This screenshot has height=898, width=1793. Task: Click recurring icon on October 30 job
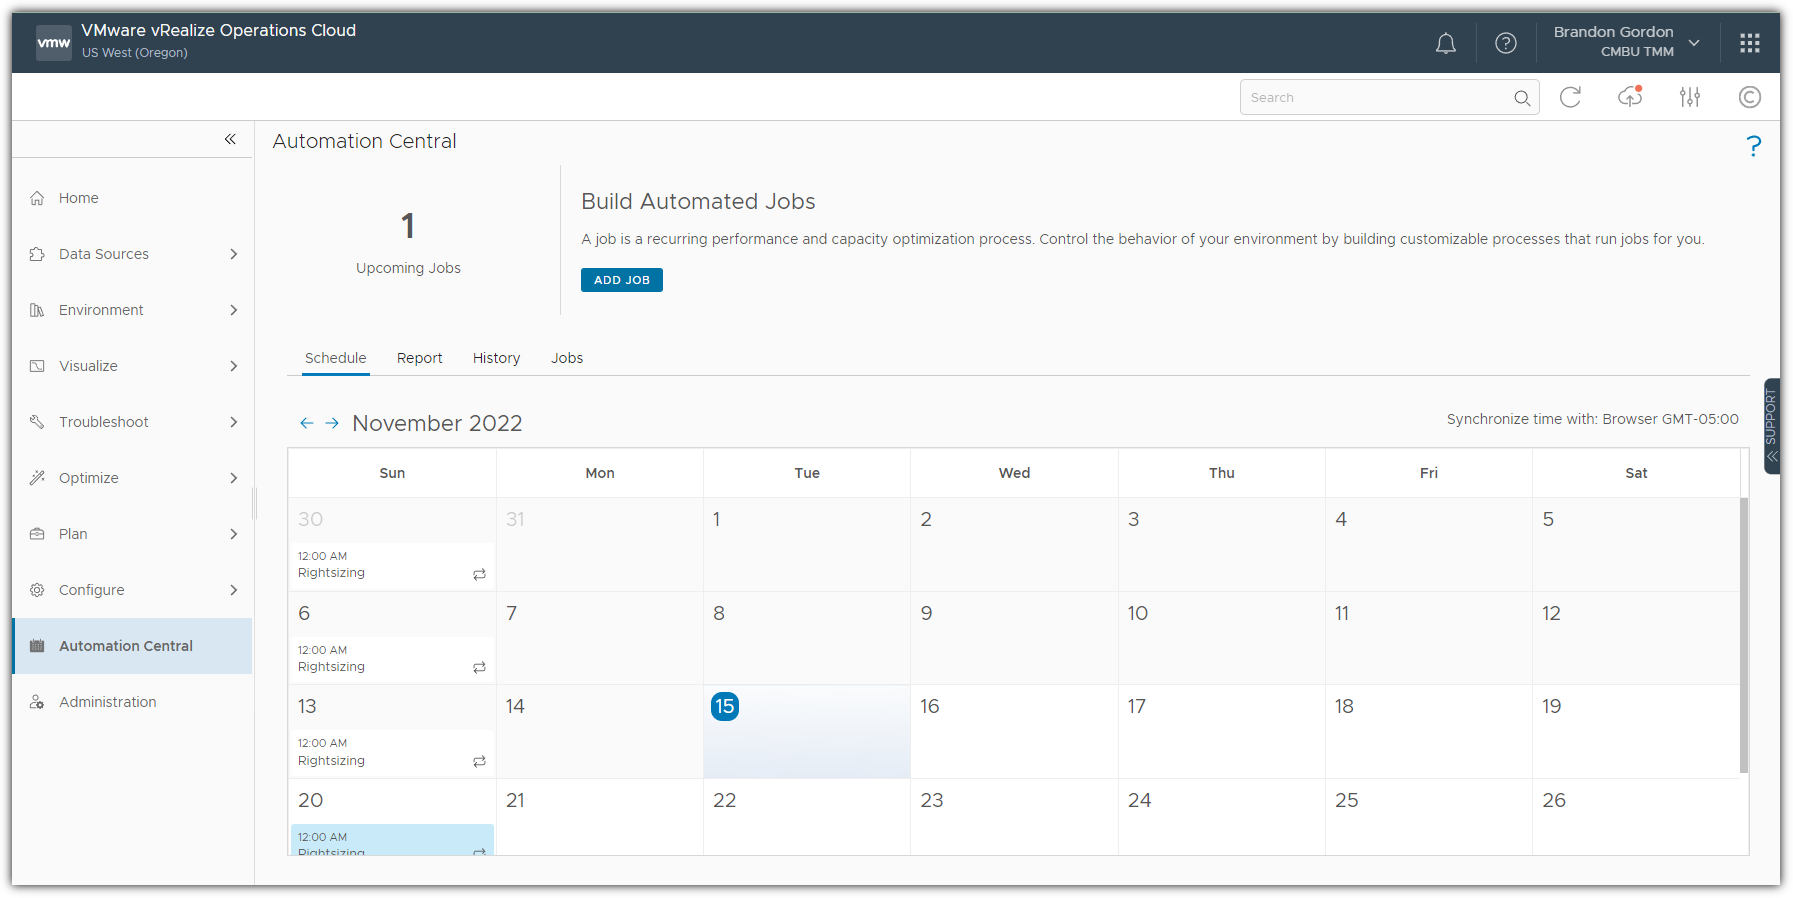click(479, 574)
